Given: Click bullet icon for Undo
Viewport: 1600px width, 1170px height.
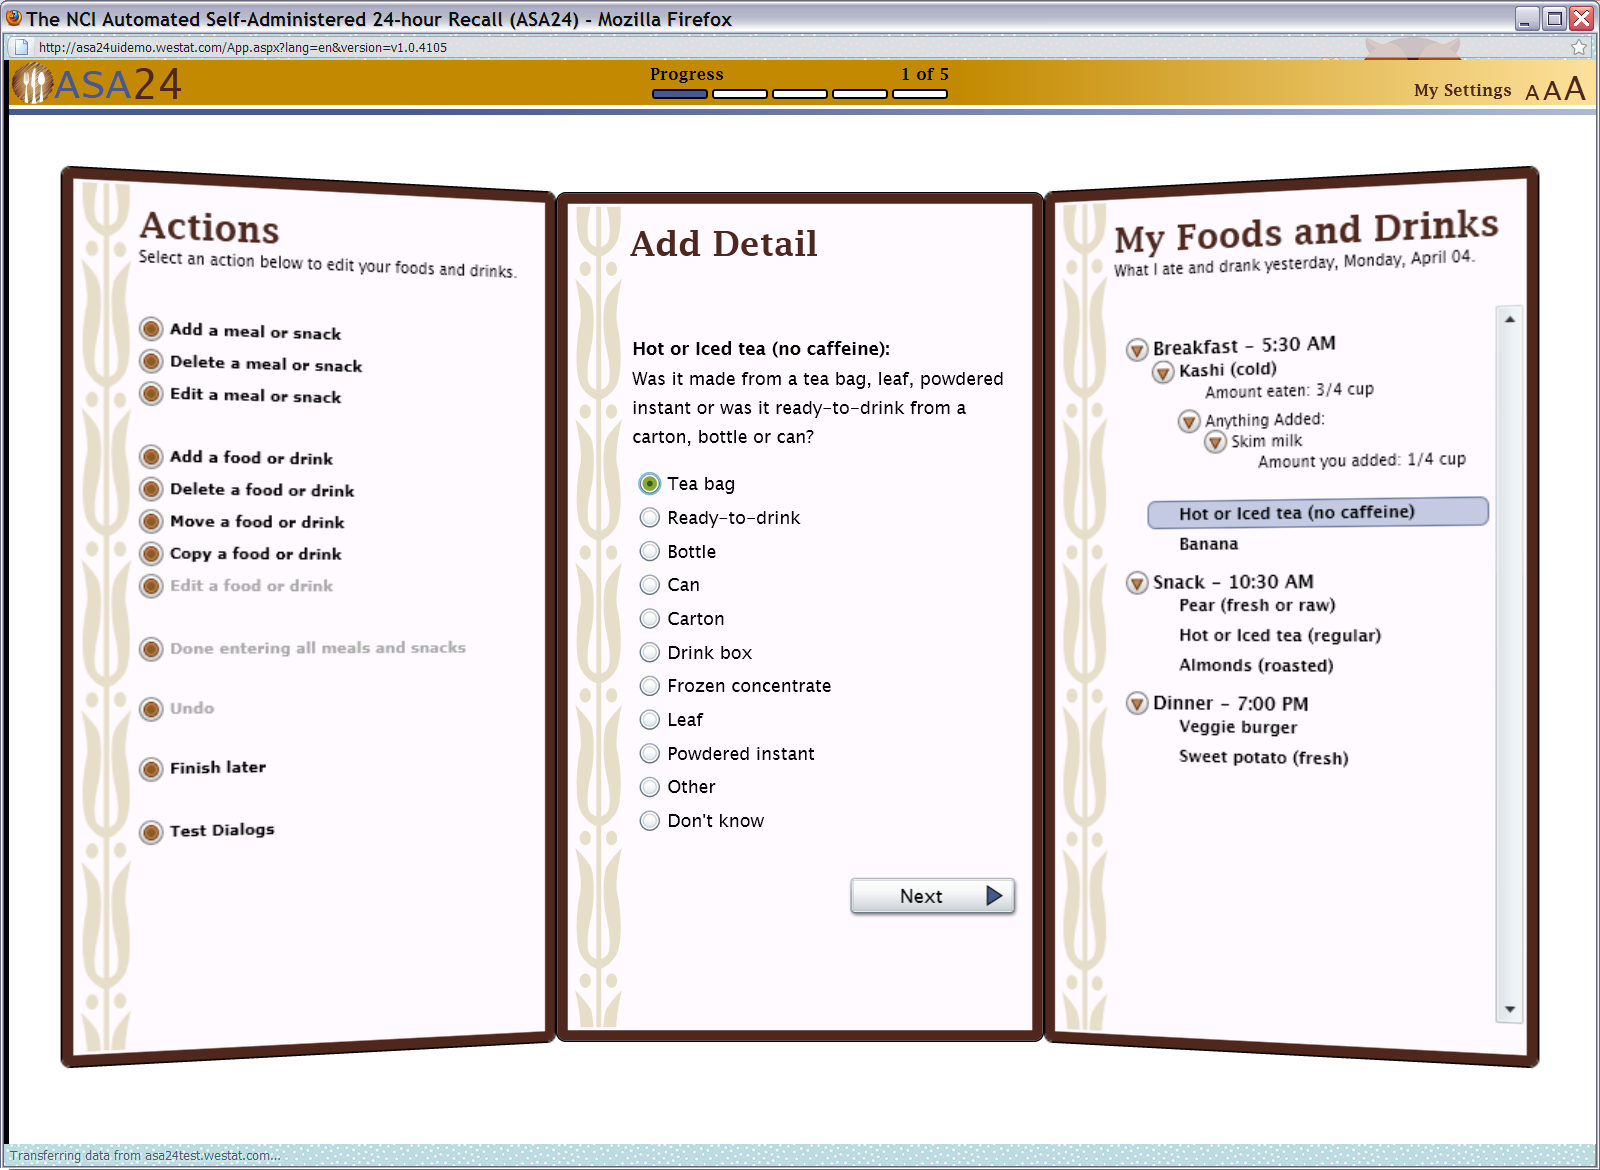Looking at the screenshot, I should [x=151, y=709].
